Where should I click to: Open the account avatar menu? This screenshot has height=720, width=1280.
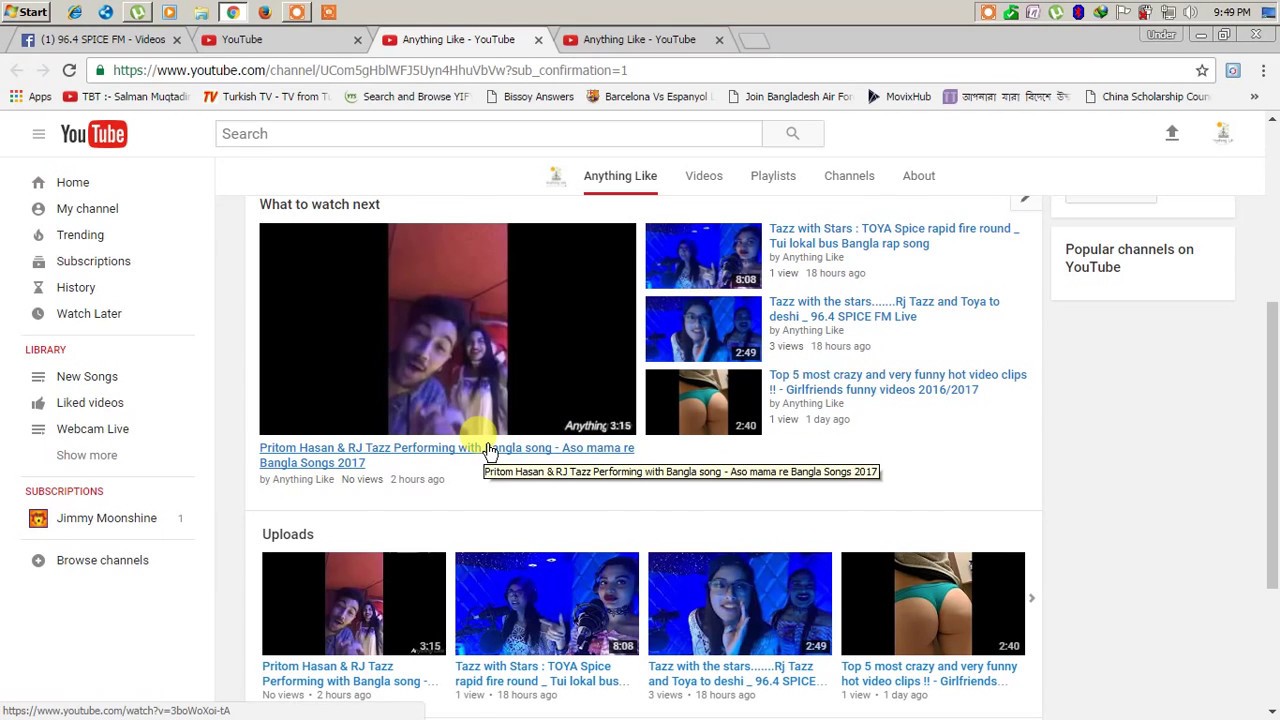click(1222, 133)
